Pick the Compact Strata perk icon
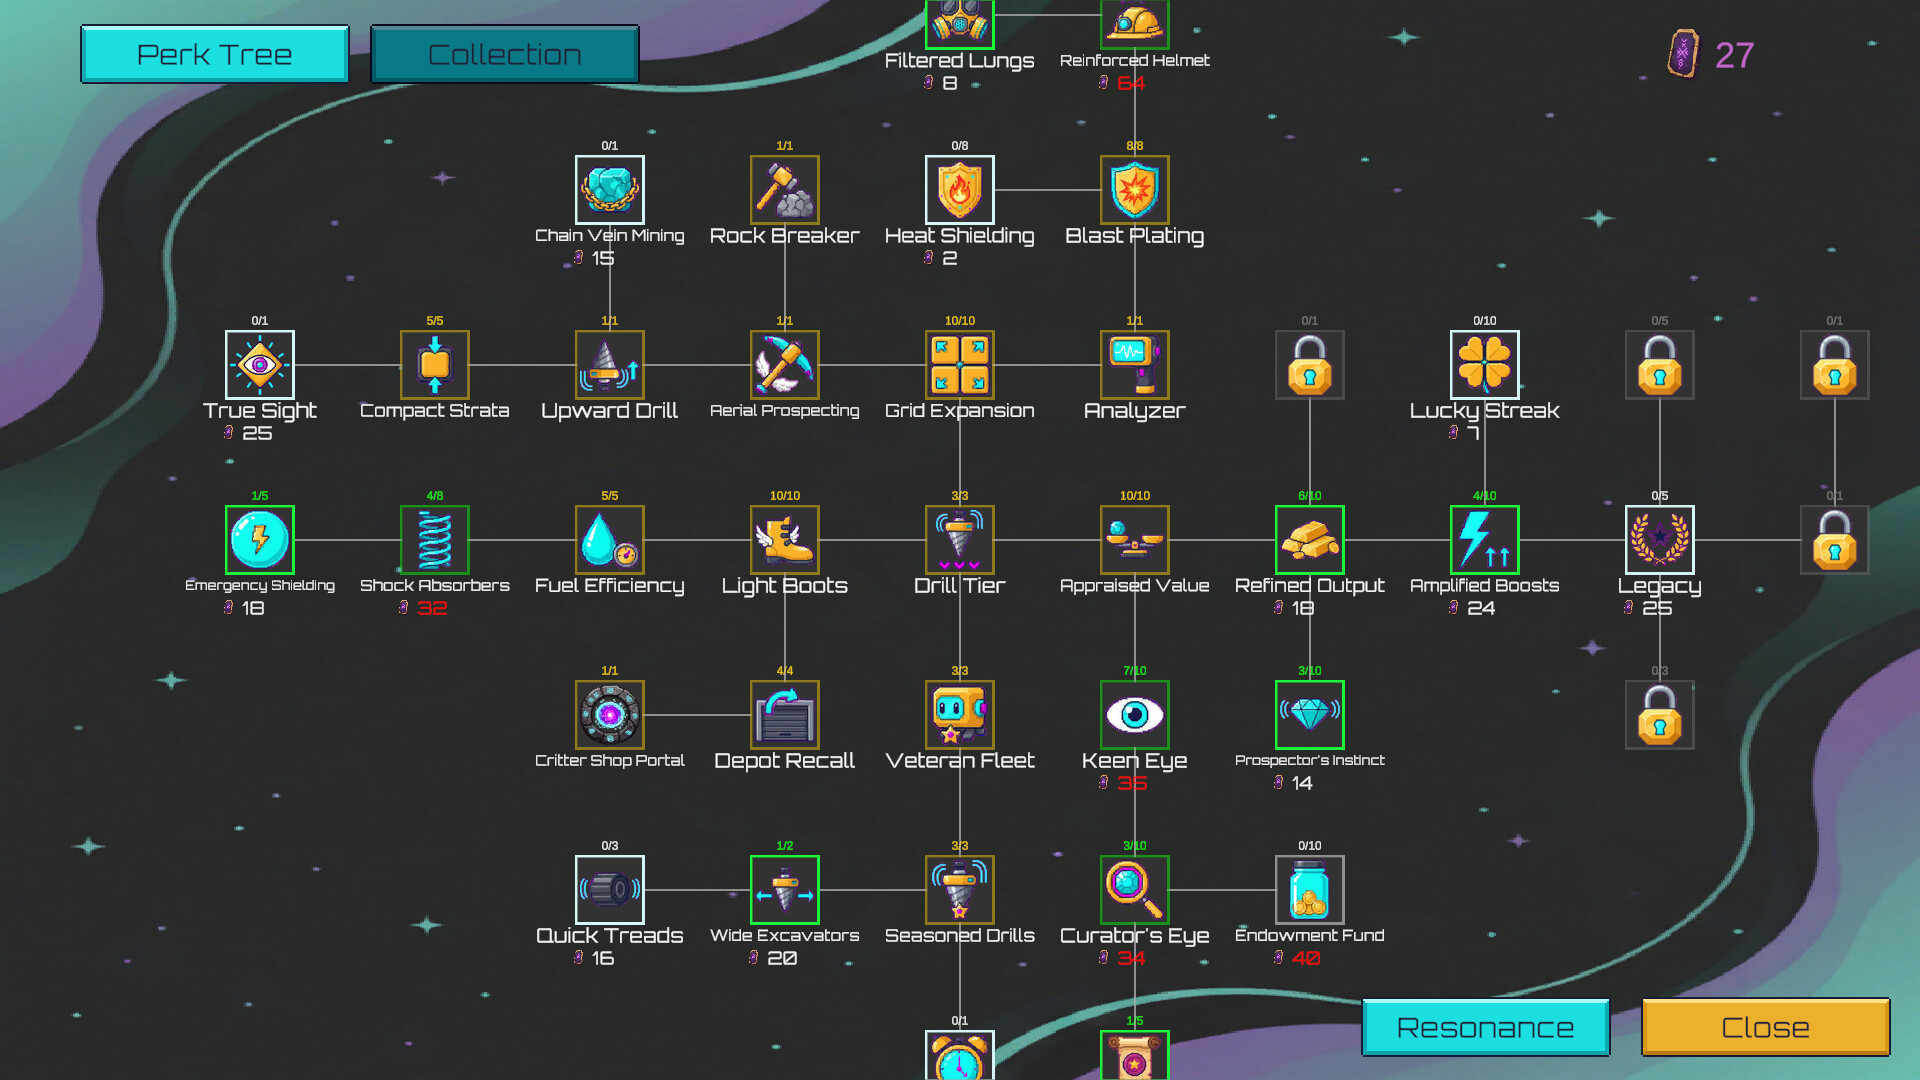The image size is (1920, 1080). click(x=435, y=365)
